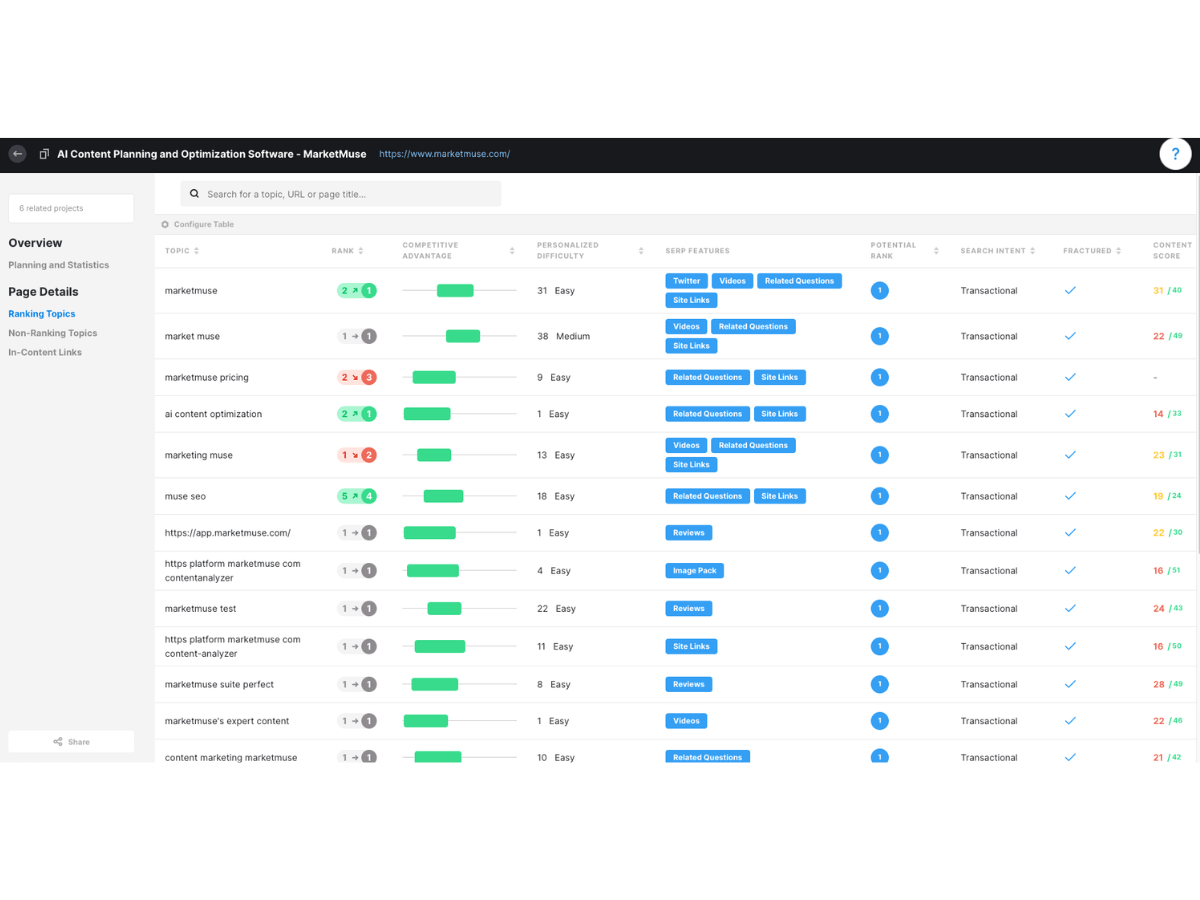Click the Share button
The height and width of the screenshot is (900, 1200).
tap(71, 741)
